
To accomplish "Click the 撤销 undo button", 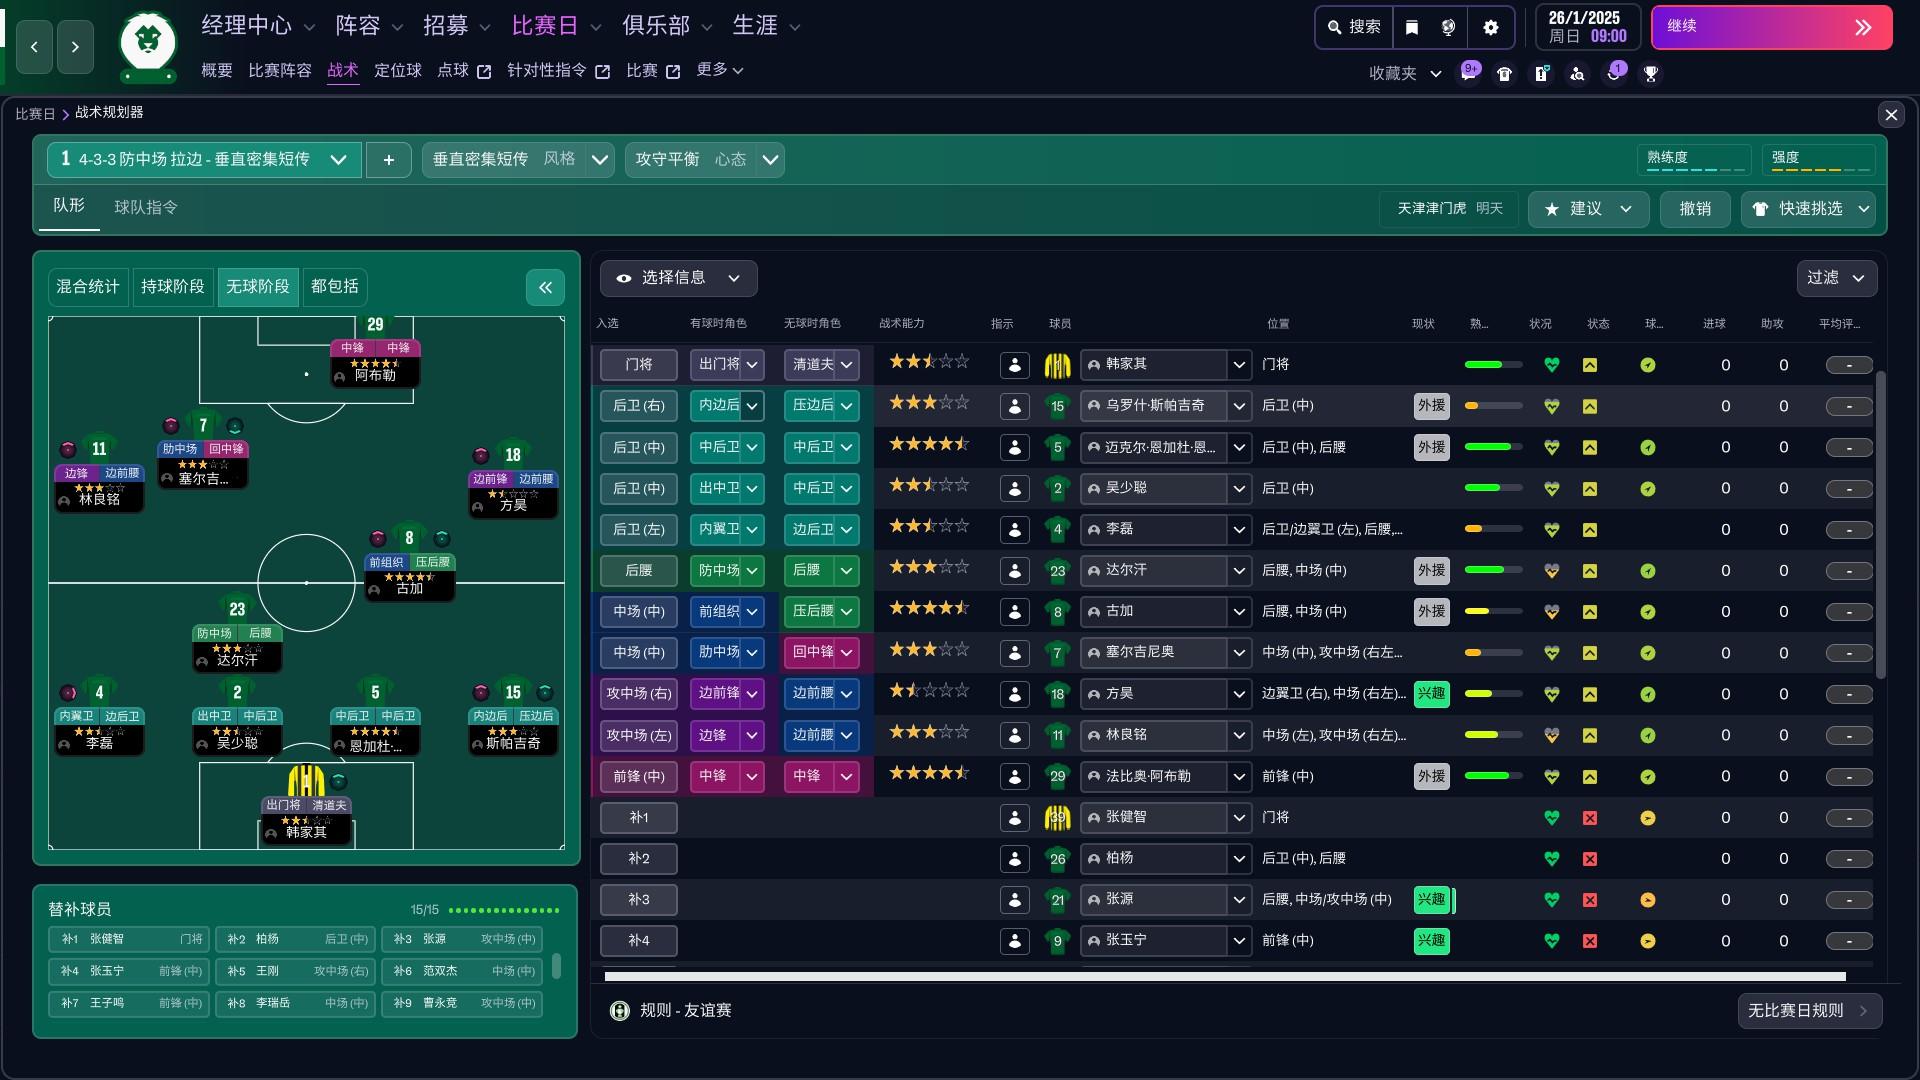I will [x=1695, y=209].
